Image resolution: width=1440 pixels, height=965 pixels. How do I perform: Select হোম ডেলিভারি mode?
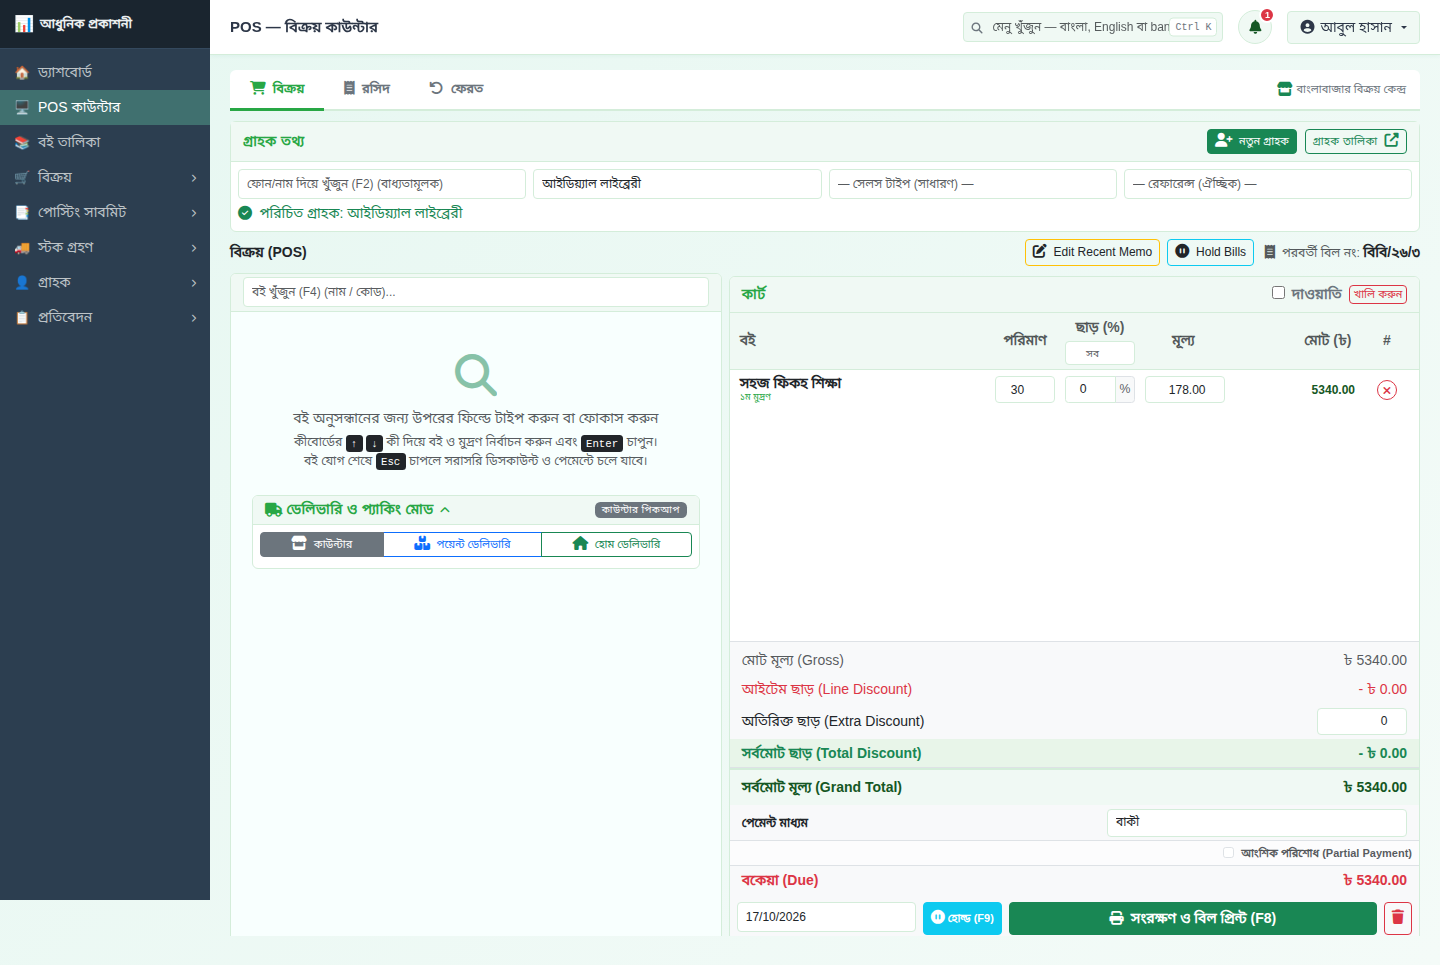tap(616, 544)
